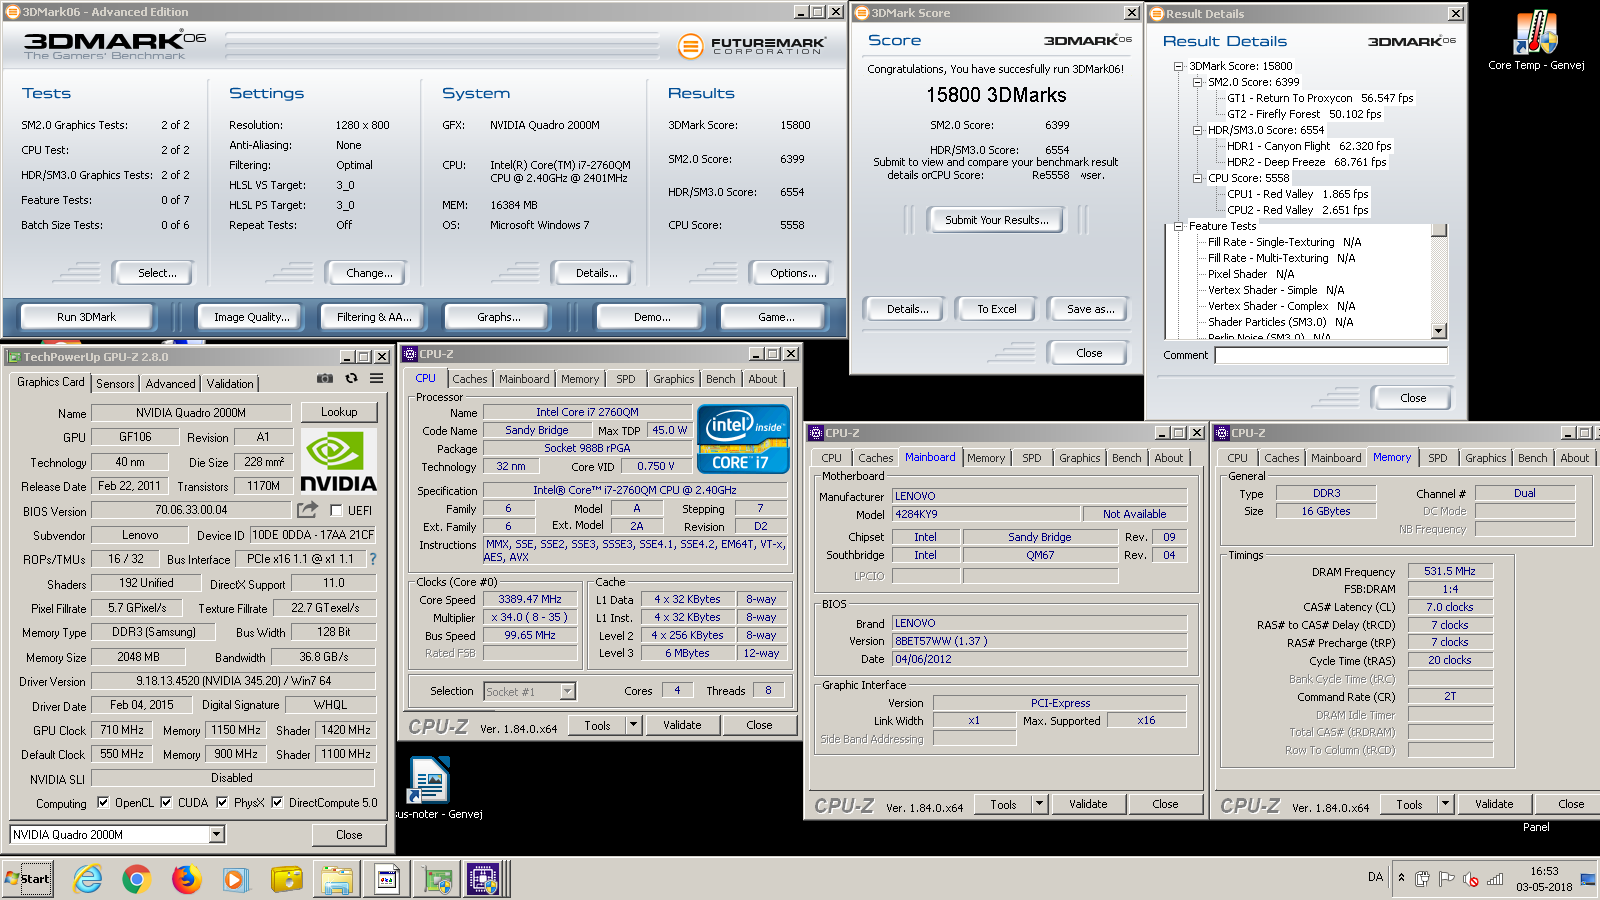The image size is (1600, 900).
Task: Click the muted volume tray icon
Action: pos(1470,879)
